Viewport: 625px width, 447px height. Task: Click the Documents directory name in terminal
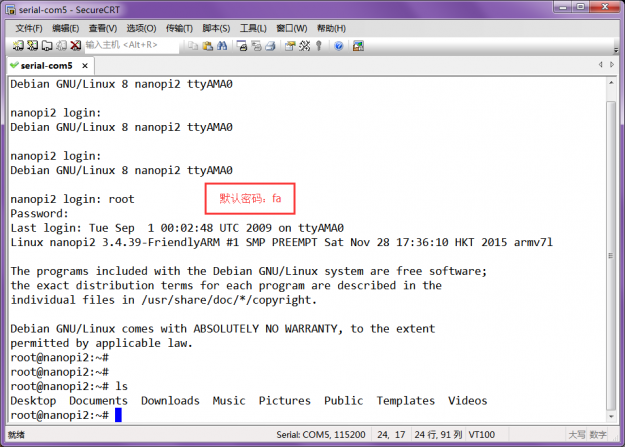pos(98,400)
